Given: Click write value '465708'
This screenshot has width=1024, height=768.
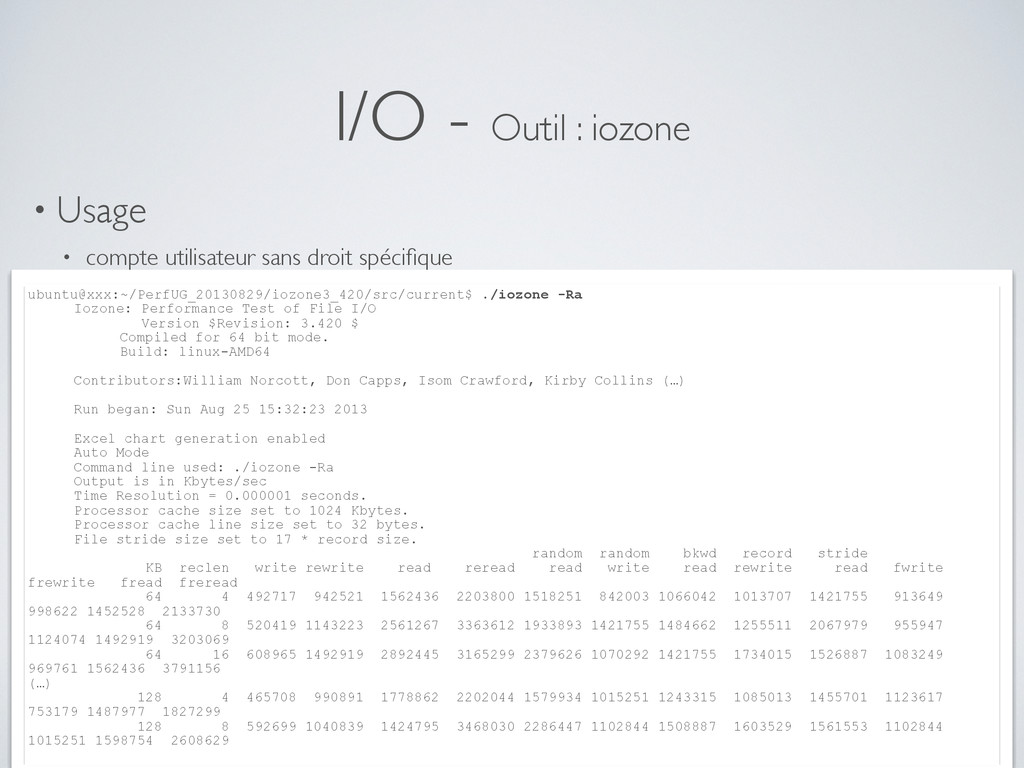Looking at the screenshot, I should (272, 698).
